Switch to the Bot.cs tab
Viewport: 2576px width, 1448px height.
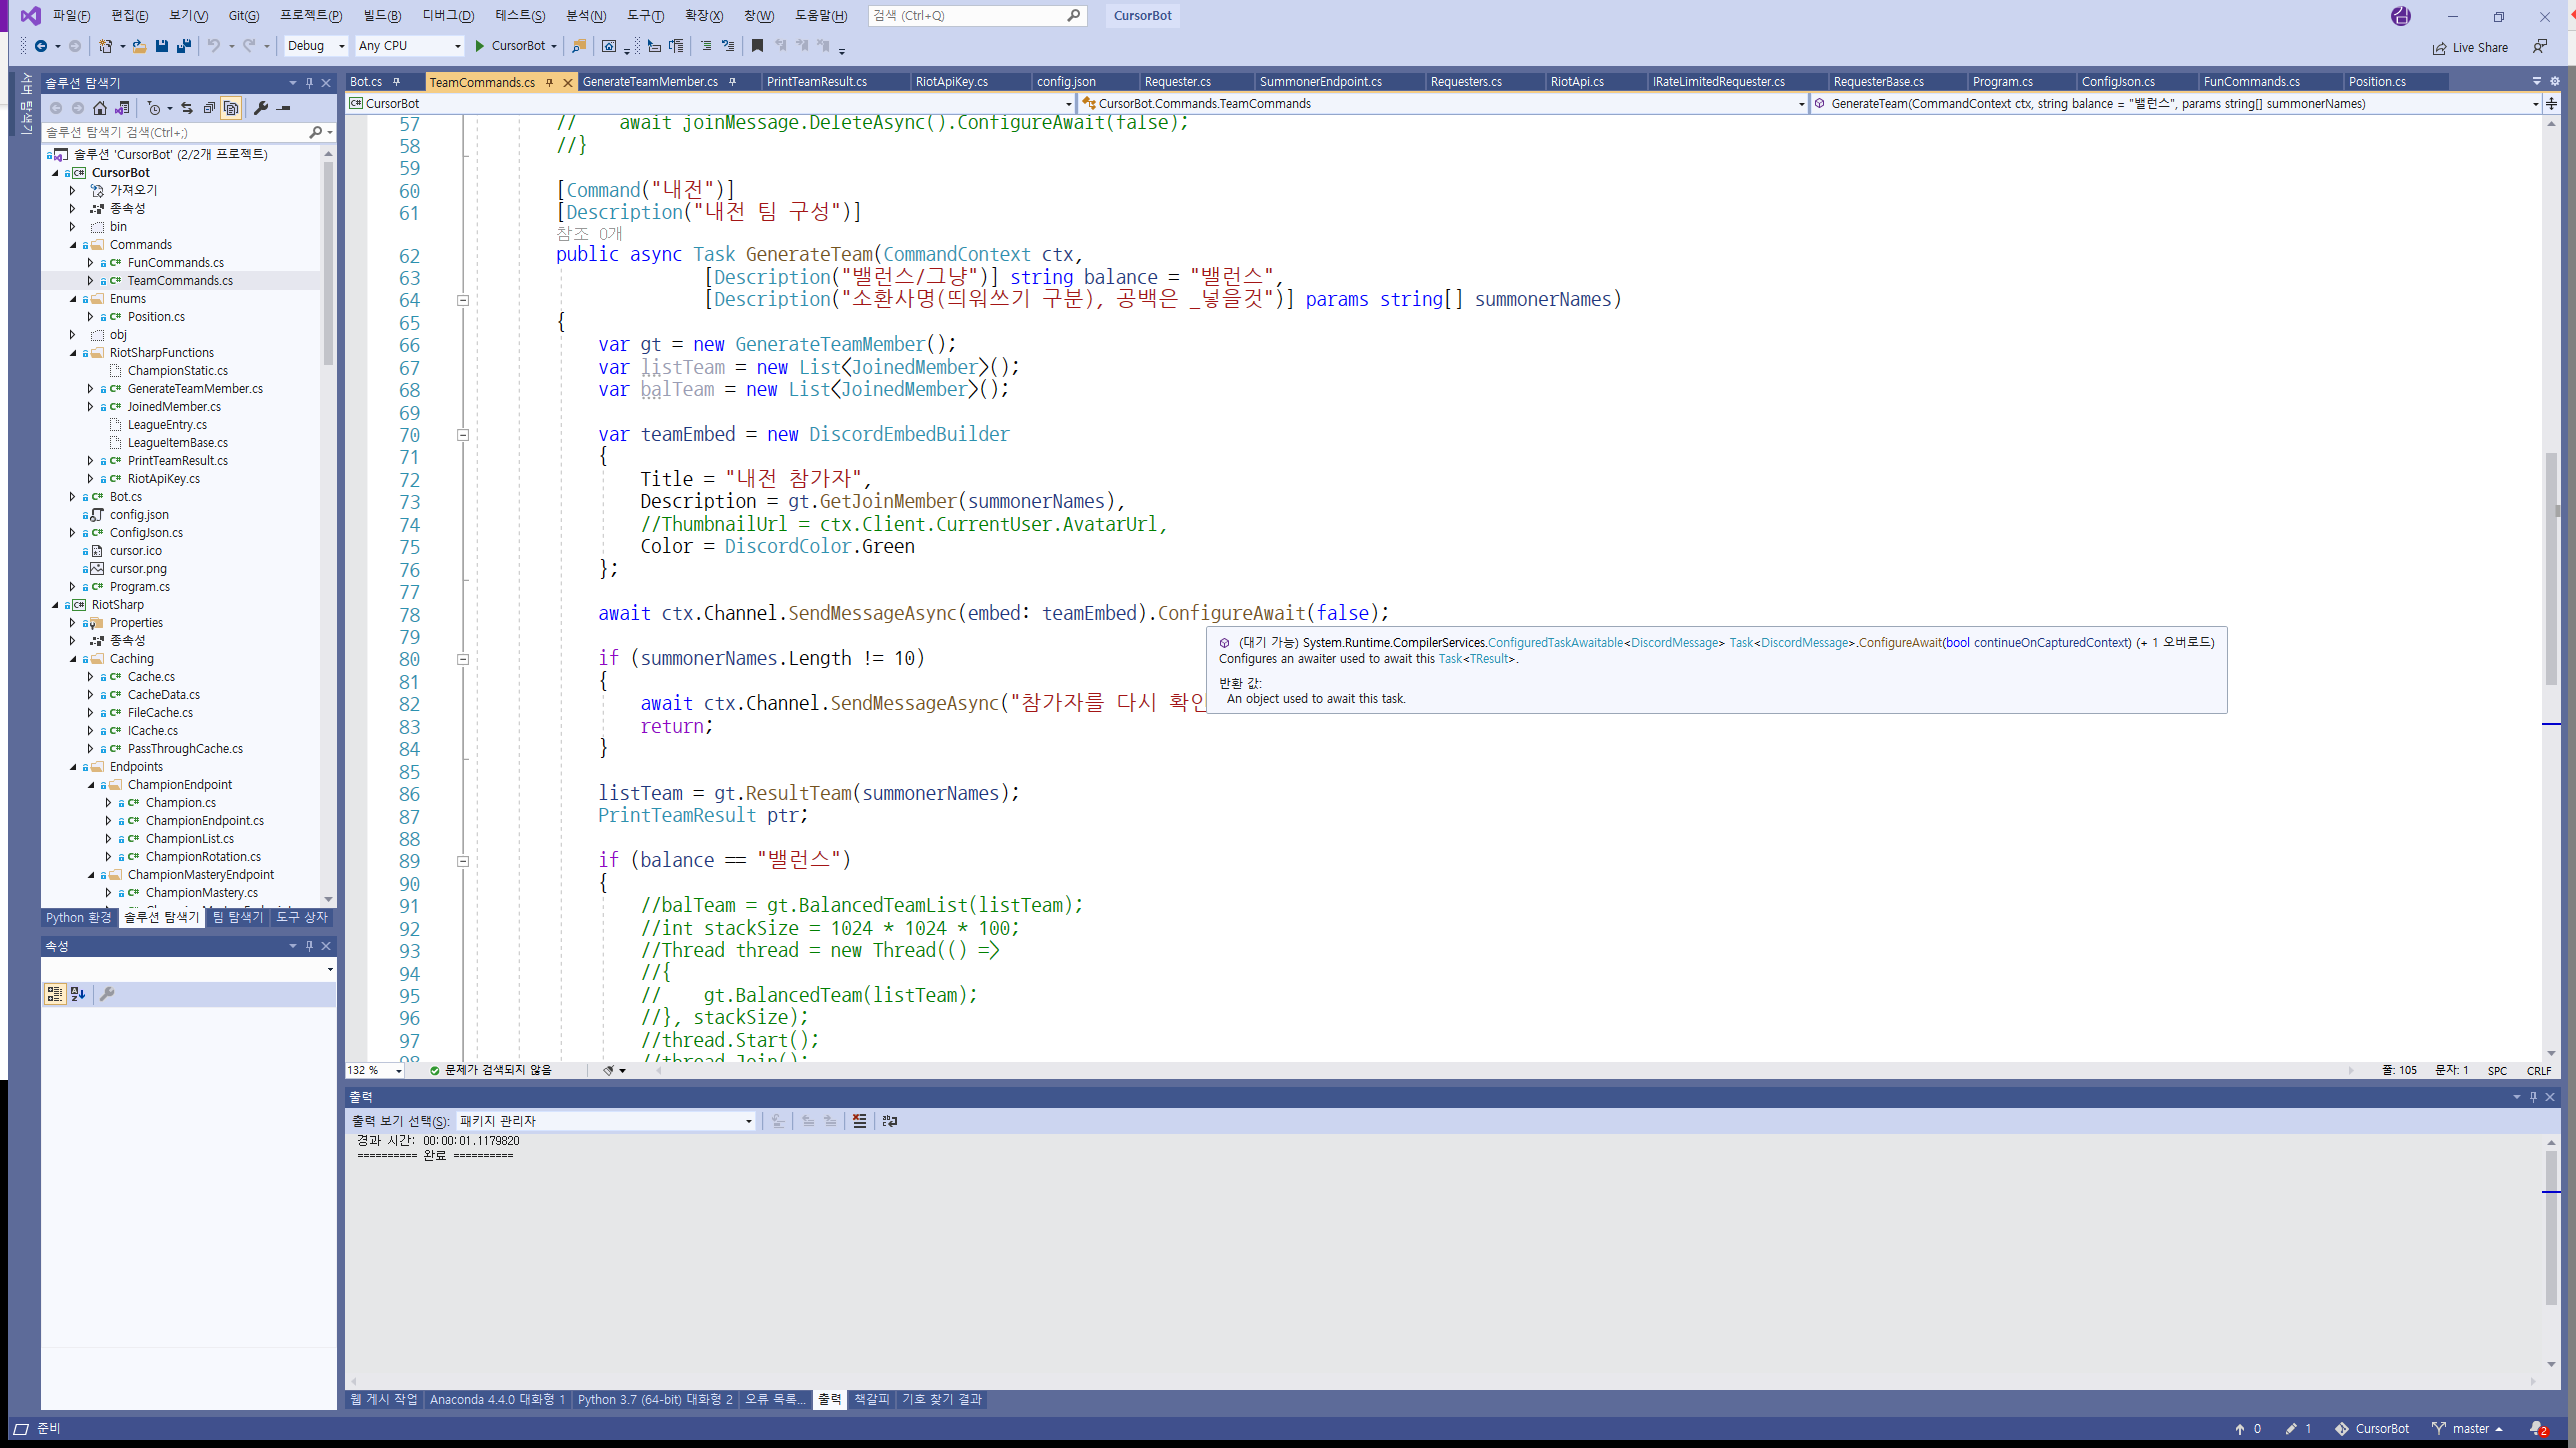point(366,82)
